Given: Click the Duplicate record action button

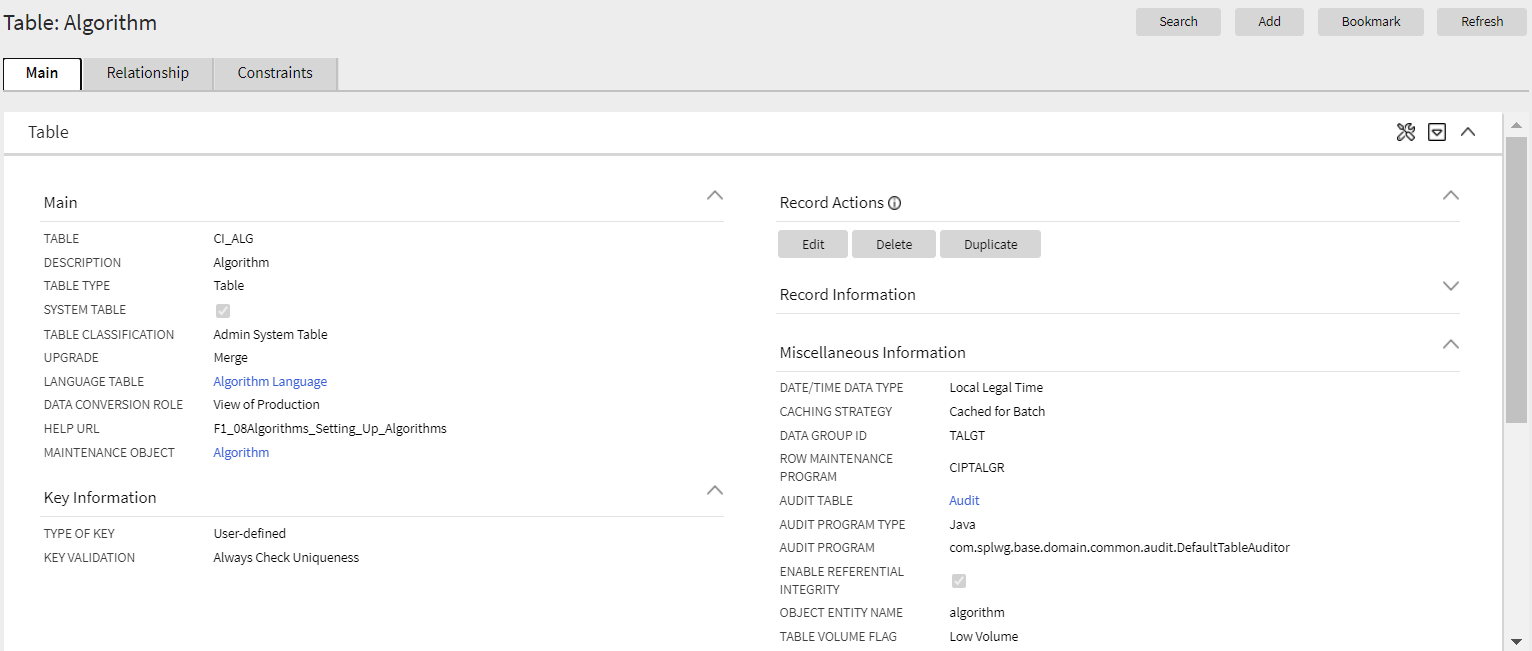Looking at the screenshot, I should pyautogui.click(x=990, y=243).
